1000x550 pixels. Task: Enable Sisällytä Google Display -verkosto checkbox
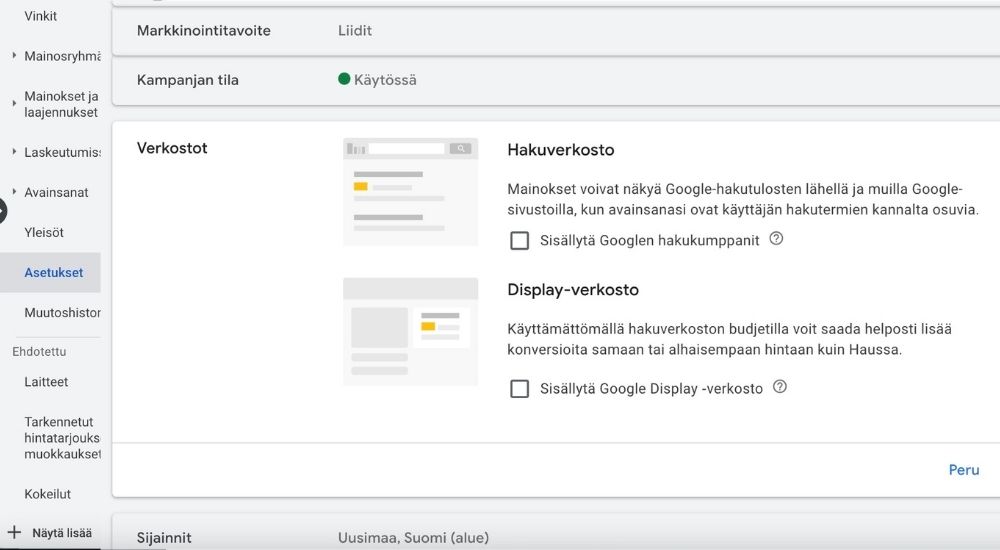(x=519, y=389)
